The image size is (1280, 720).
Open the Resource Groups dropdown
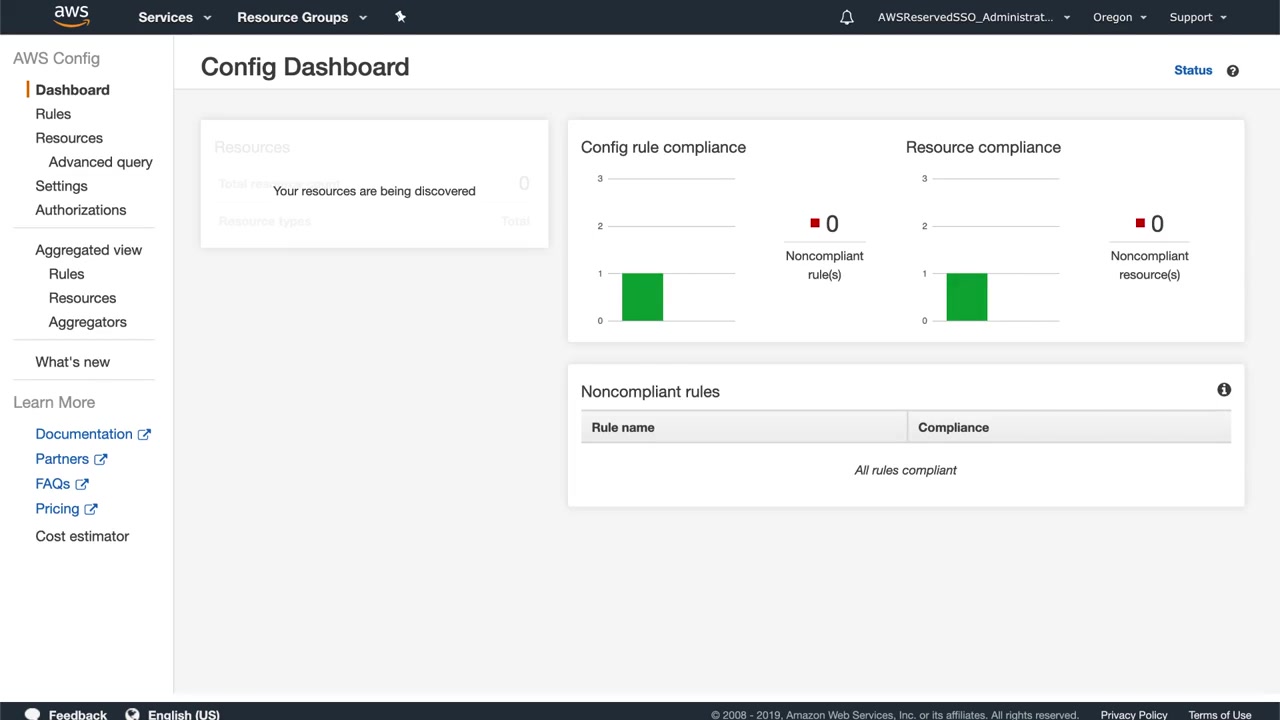click(301, 17)
